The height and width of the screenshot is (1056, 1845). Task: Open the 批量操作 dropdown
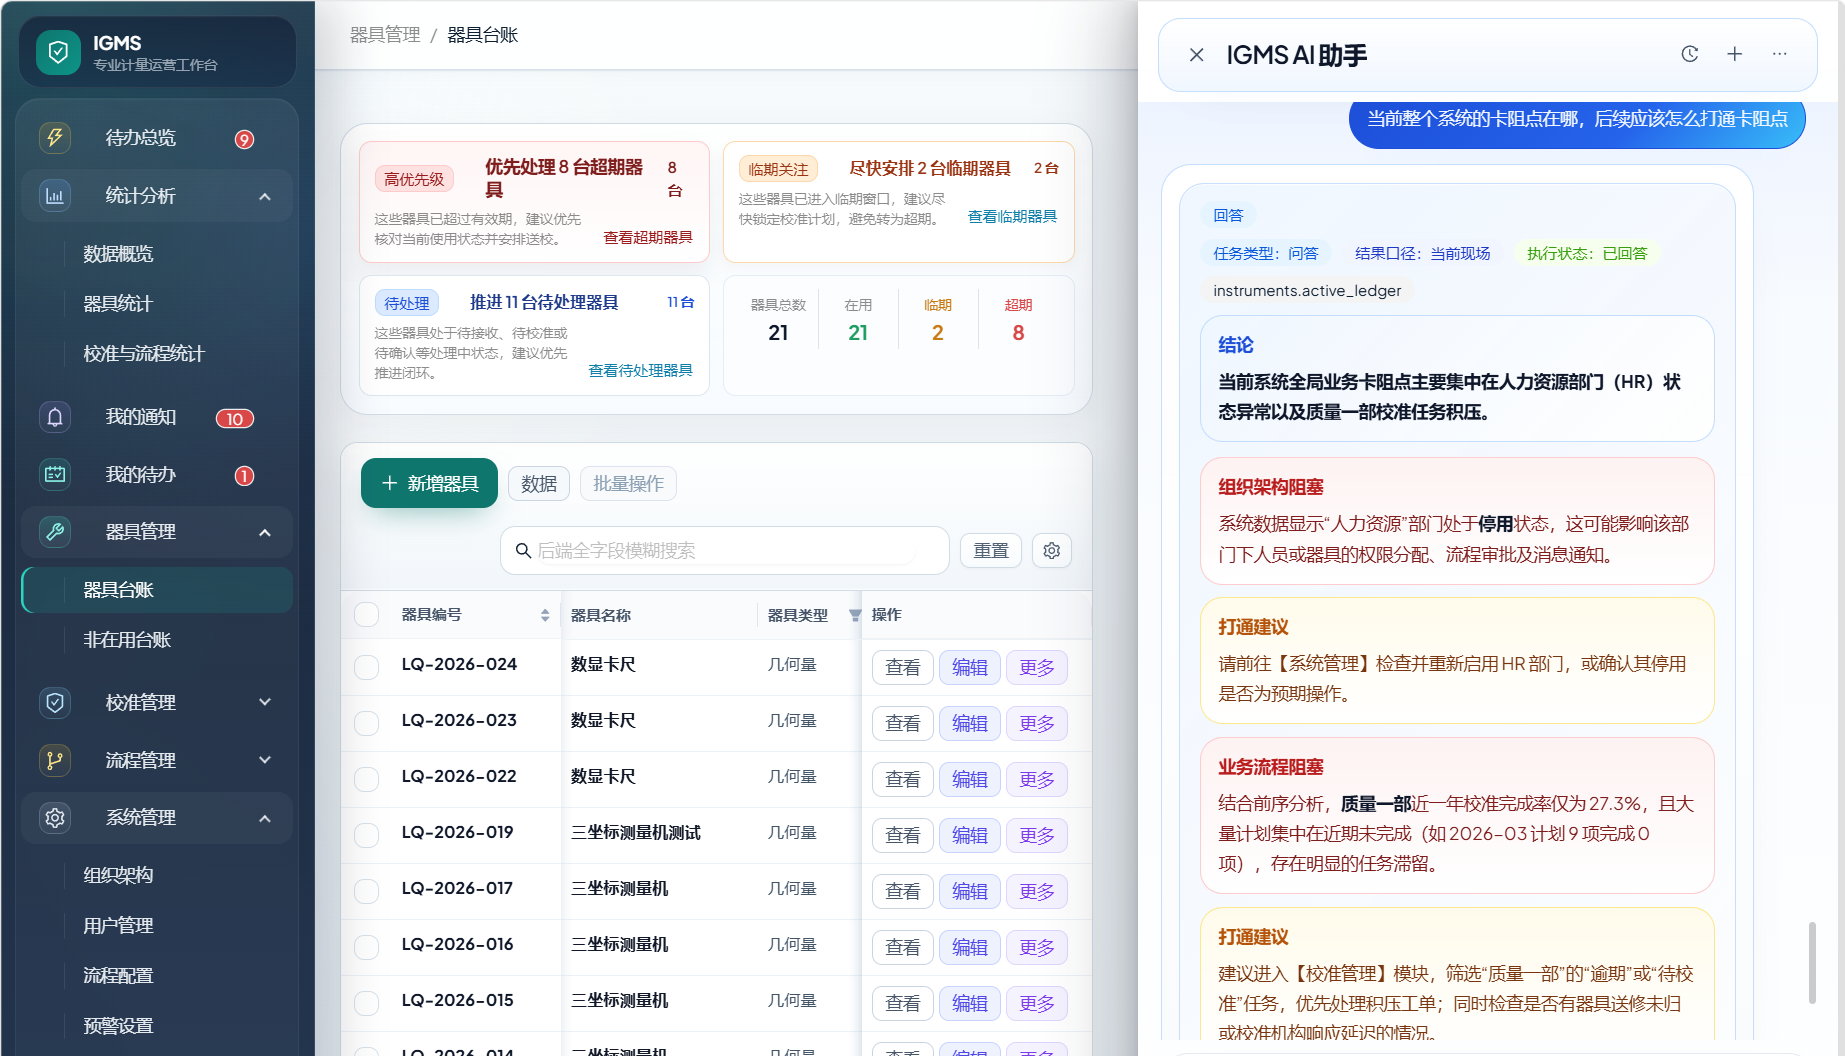tap(629, 484)
